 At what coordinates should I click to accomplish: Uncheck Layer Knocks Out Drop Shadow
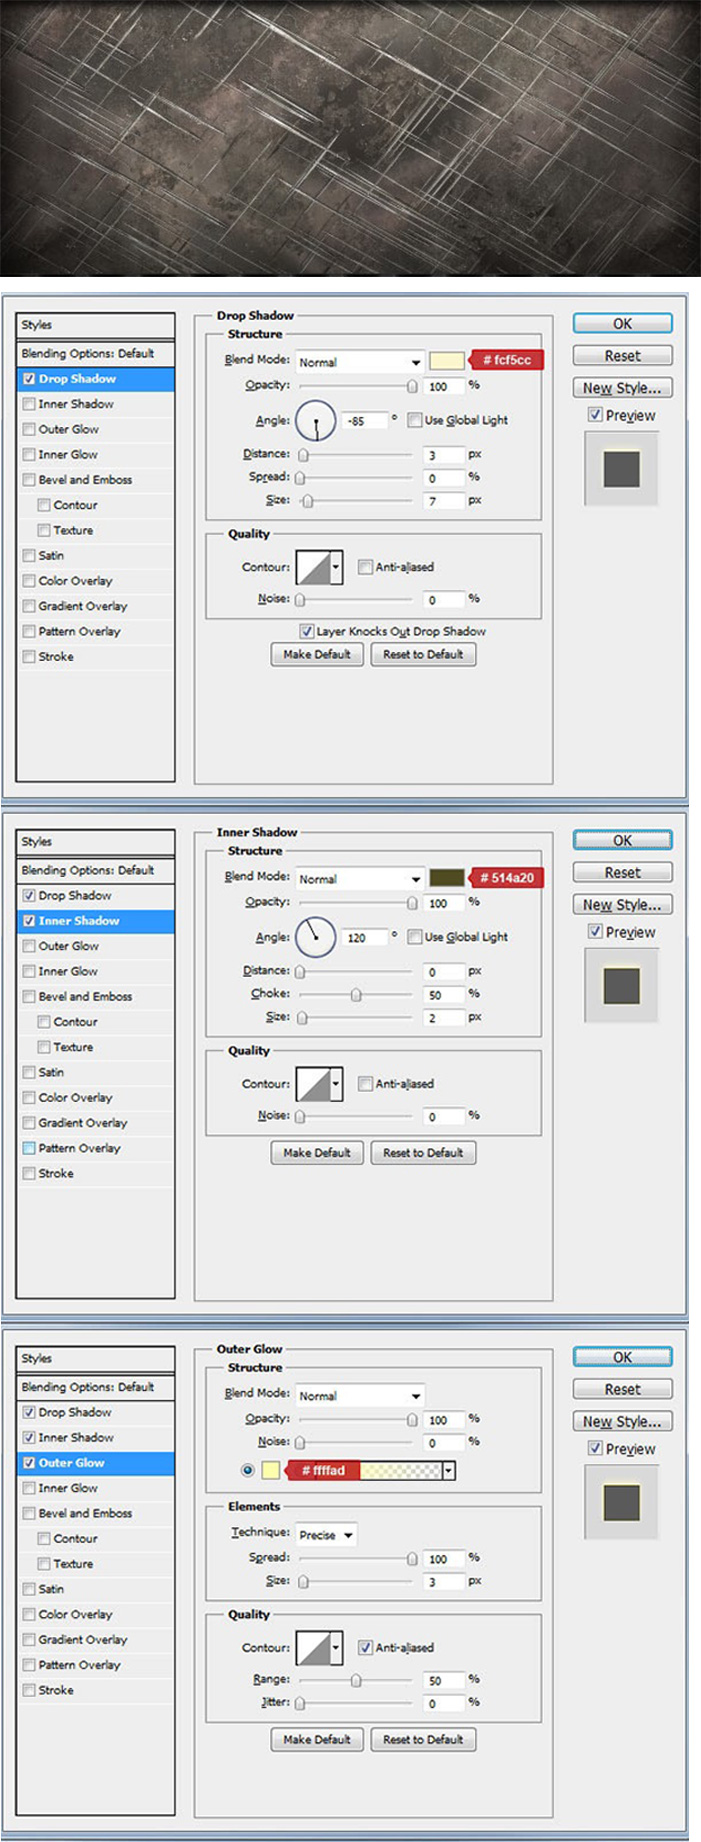pyautogui.click(x=307, y=631)
